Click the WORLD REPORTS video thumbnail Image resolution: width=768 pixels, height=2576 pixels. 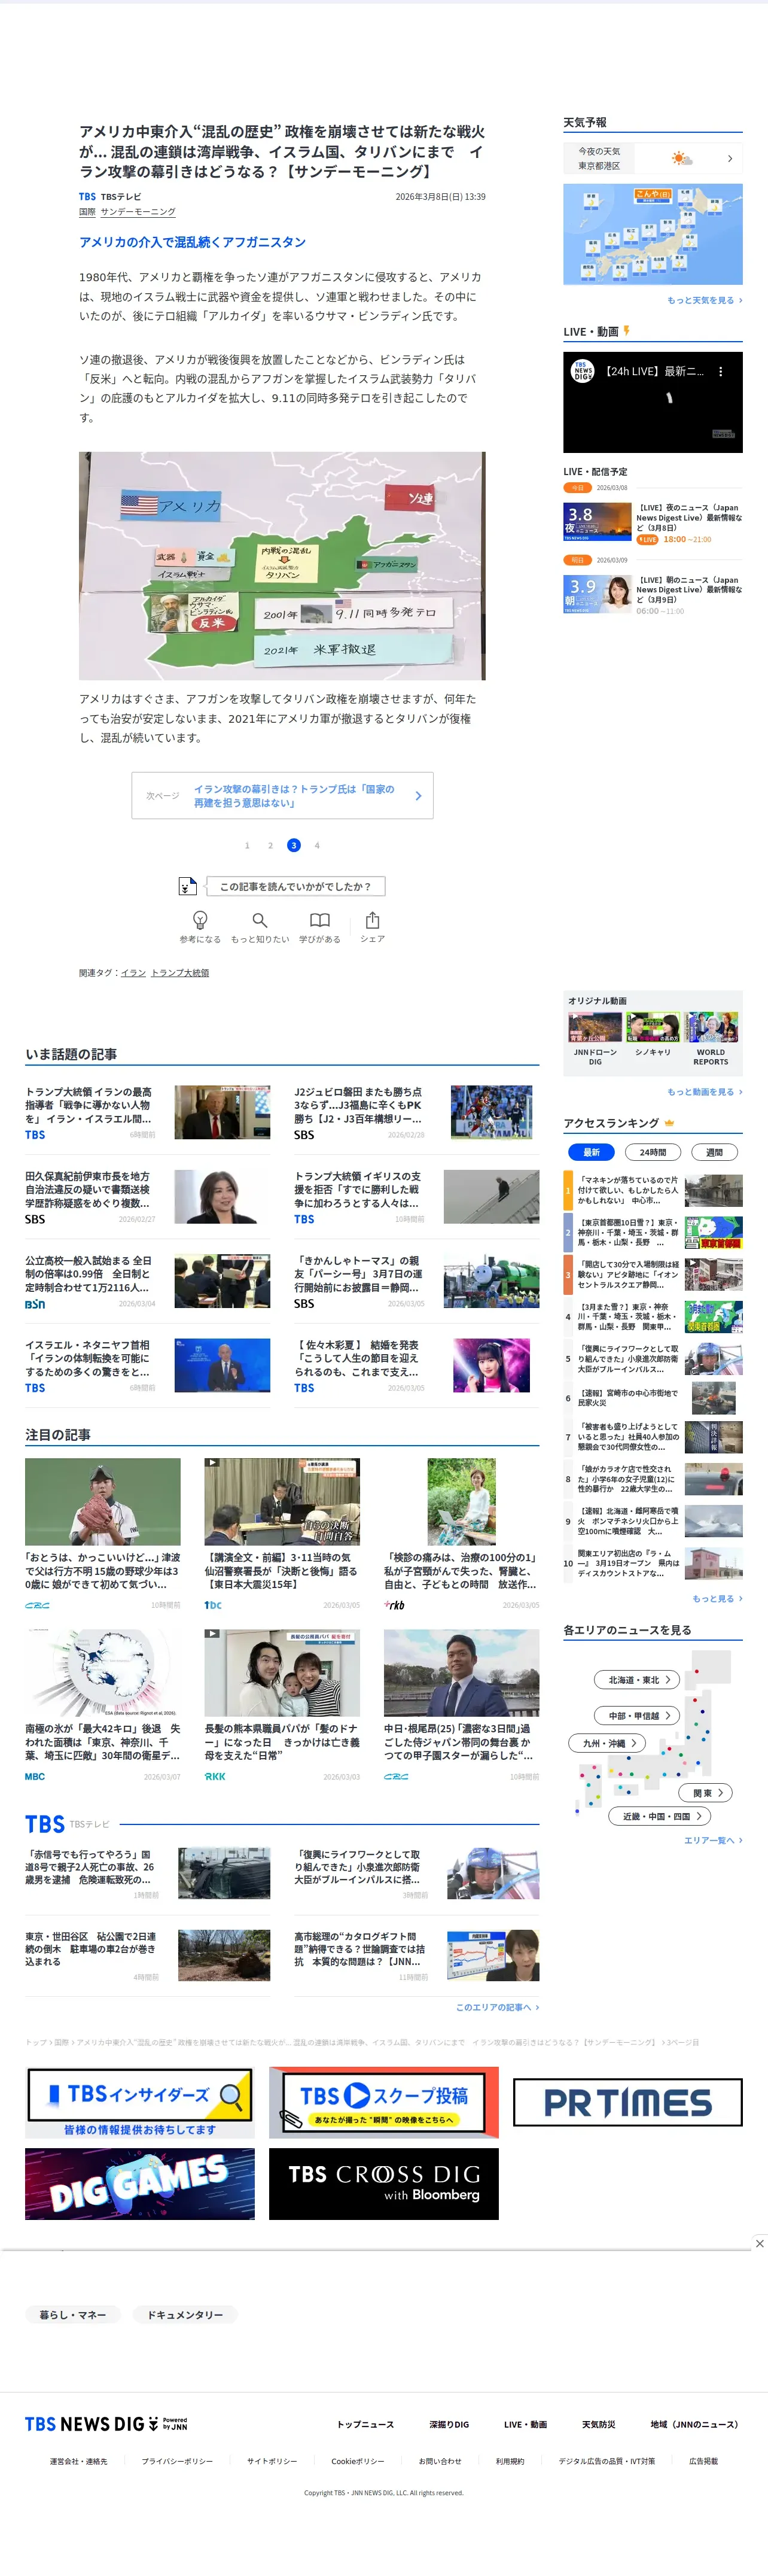711,1027
